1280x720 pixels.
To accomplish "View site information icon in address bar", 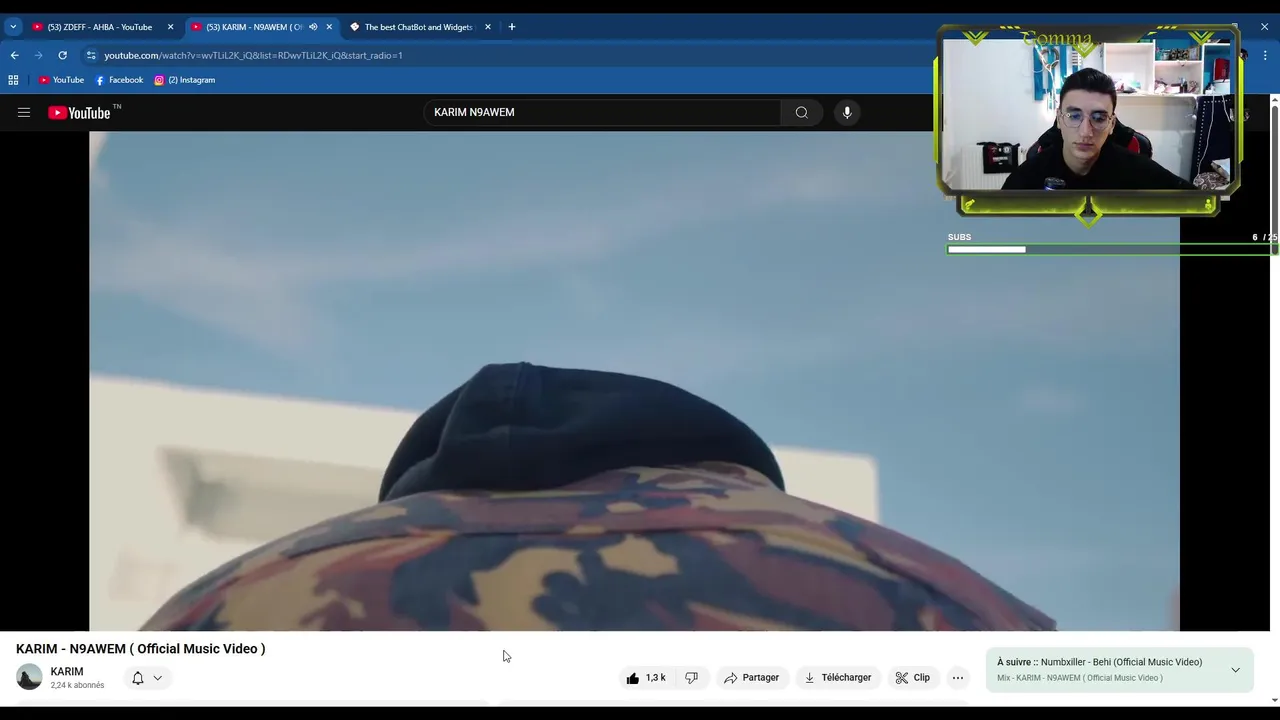I will 91,55.
